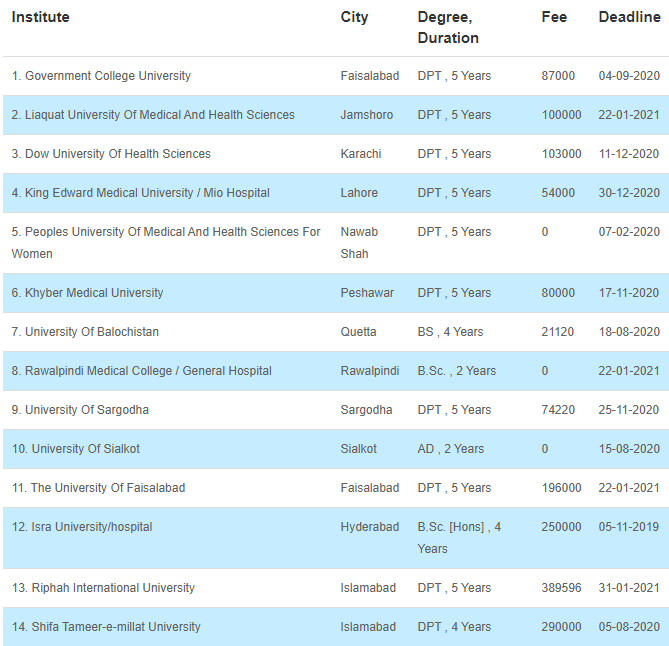
Task: Select city Lahore cell
Action: coord(359,193)
